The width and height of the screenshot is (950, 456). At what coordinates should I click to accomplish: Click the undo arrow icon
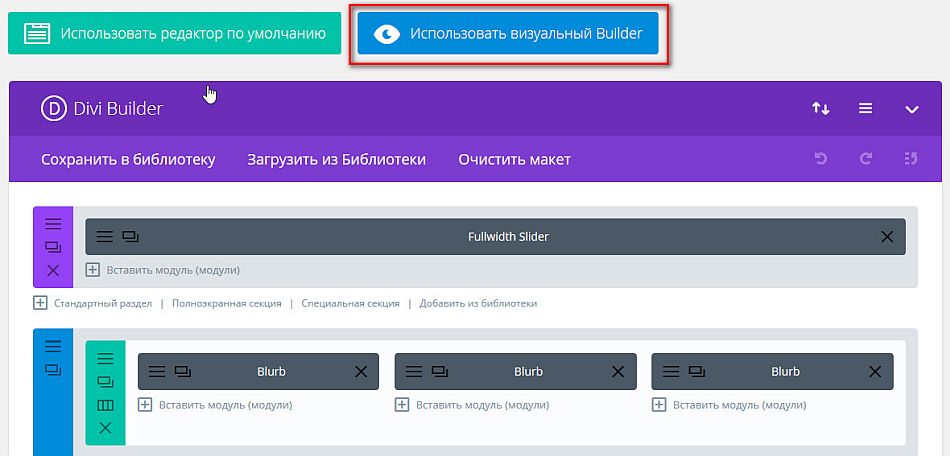coord(821,159)
